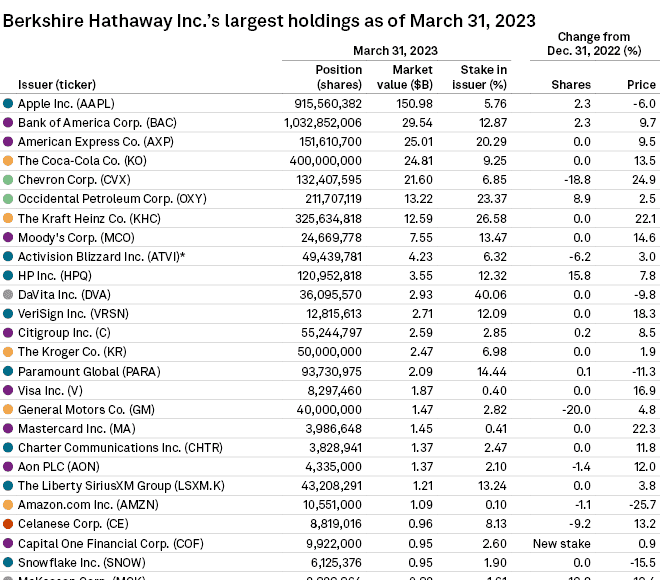Click the 'Price' change column header
The image size is (660, 580).
point(641,85)
